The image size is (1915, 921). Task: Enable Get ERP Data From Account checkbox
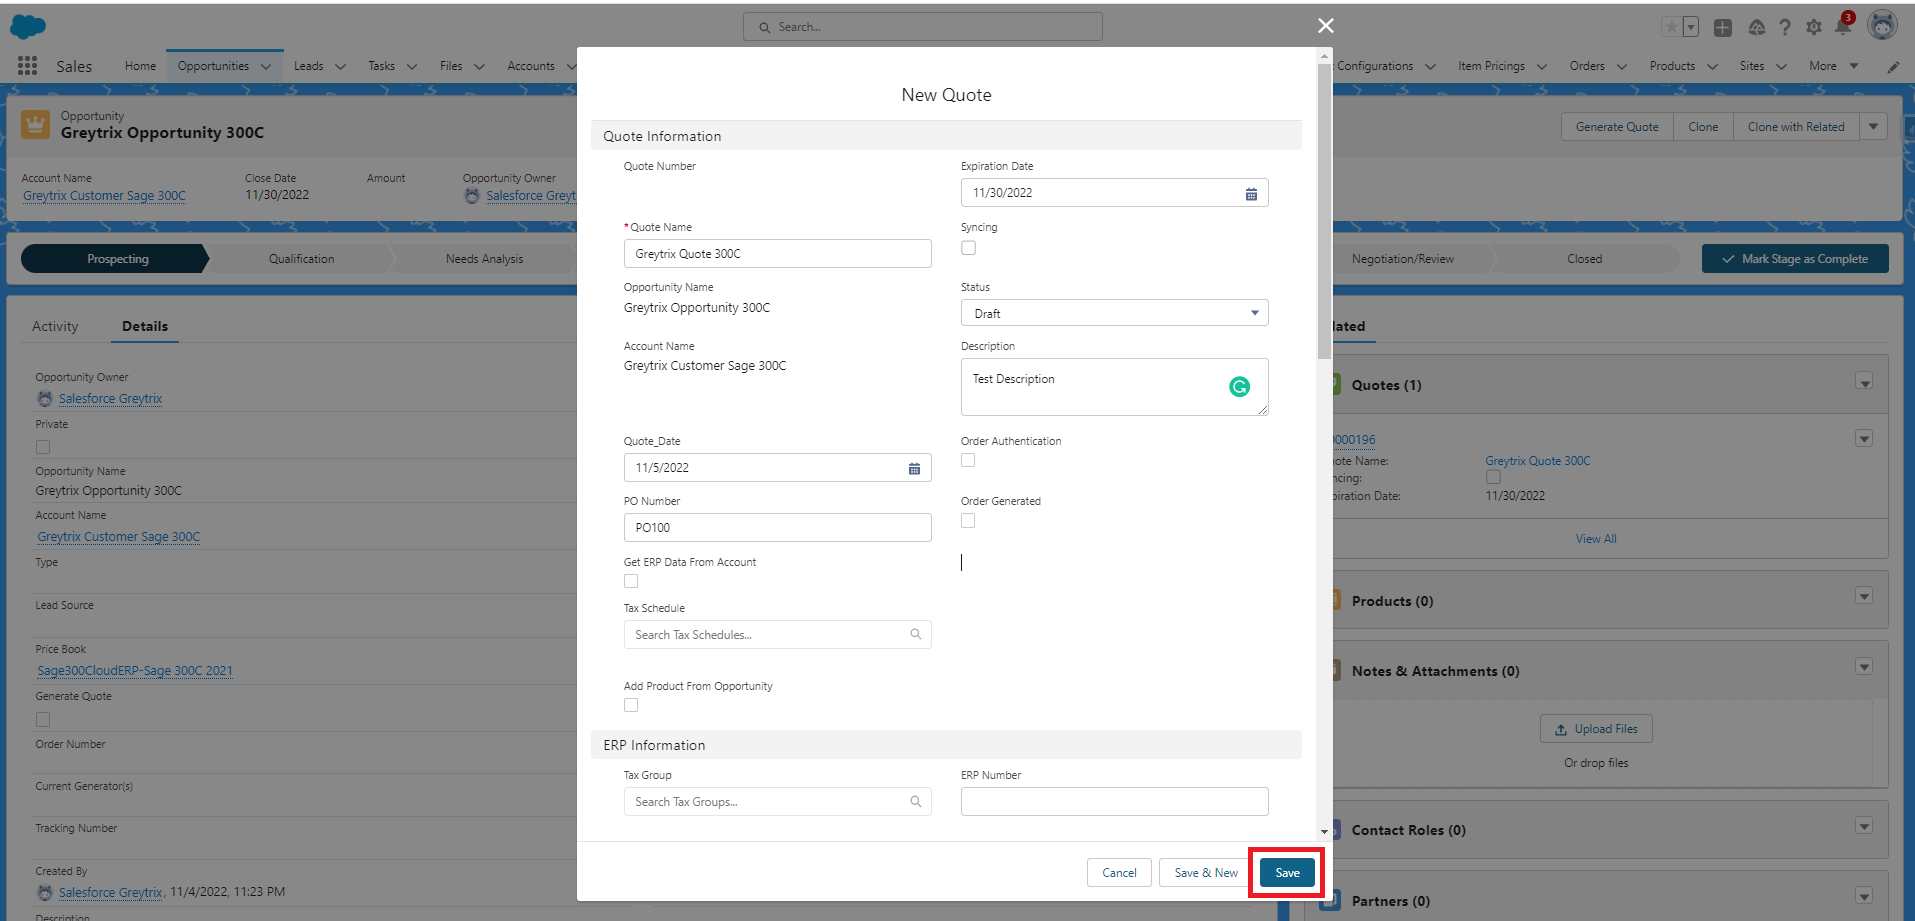(631, 581)
